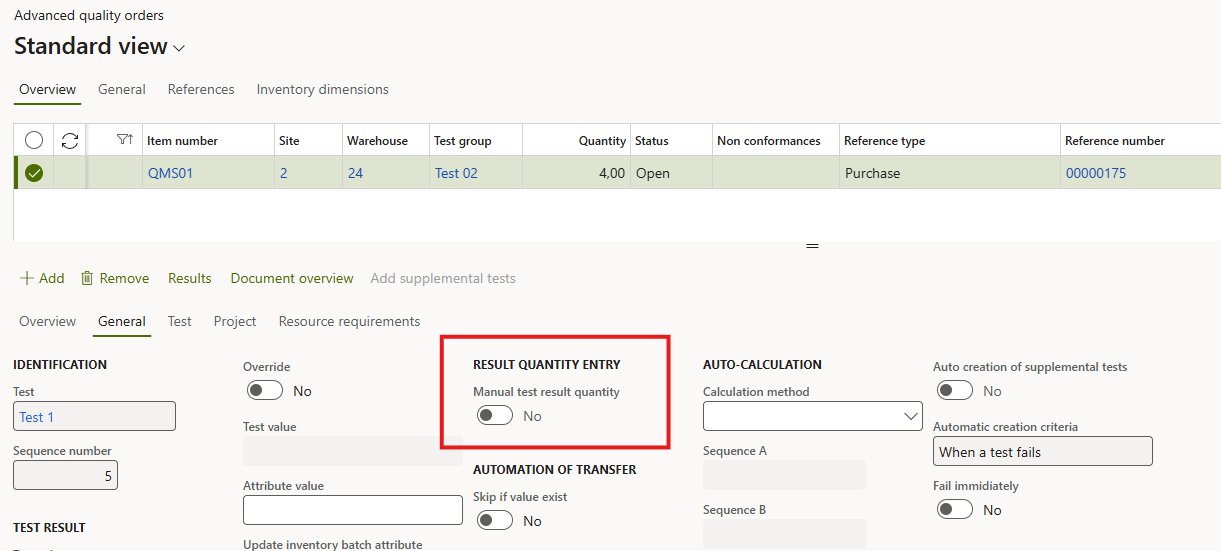Screen dimensions: 1221x551
Task: Open the Inventory dimensions tab
Action: [322, 90]
